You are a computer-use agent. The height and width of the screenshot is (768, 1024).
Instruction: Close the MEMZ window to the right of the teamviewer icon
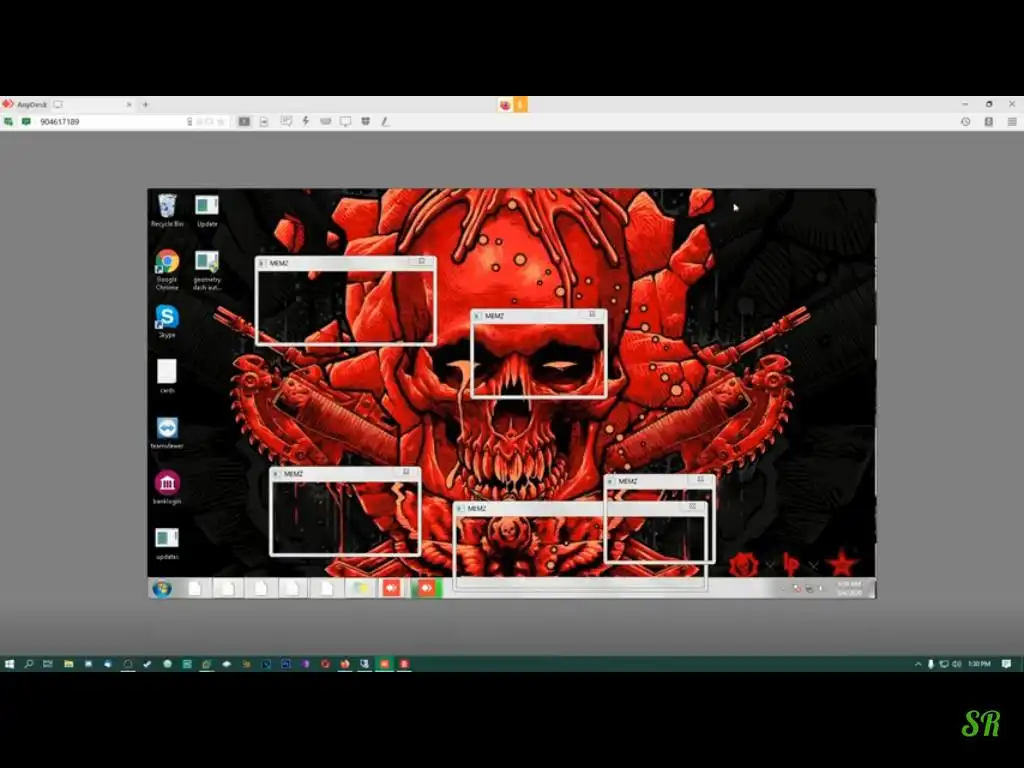406,472
